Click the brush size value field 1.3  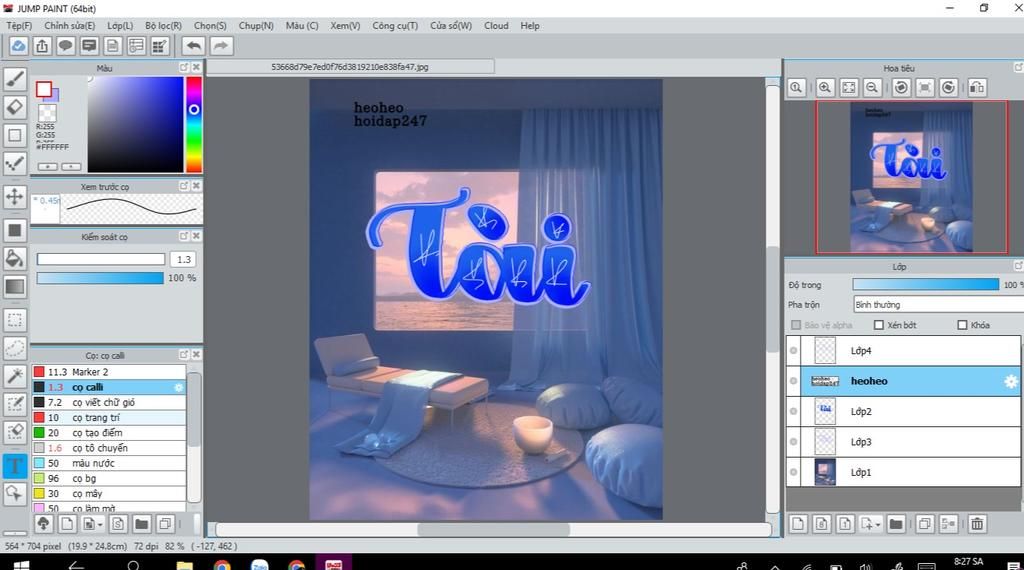point(184,259)
